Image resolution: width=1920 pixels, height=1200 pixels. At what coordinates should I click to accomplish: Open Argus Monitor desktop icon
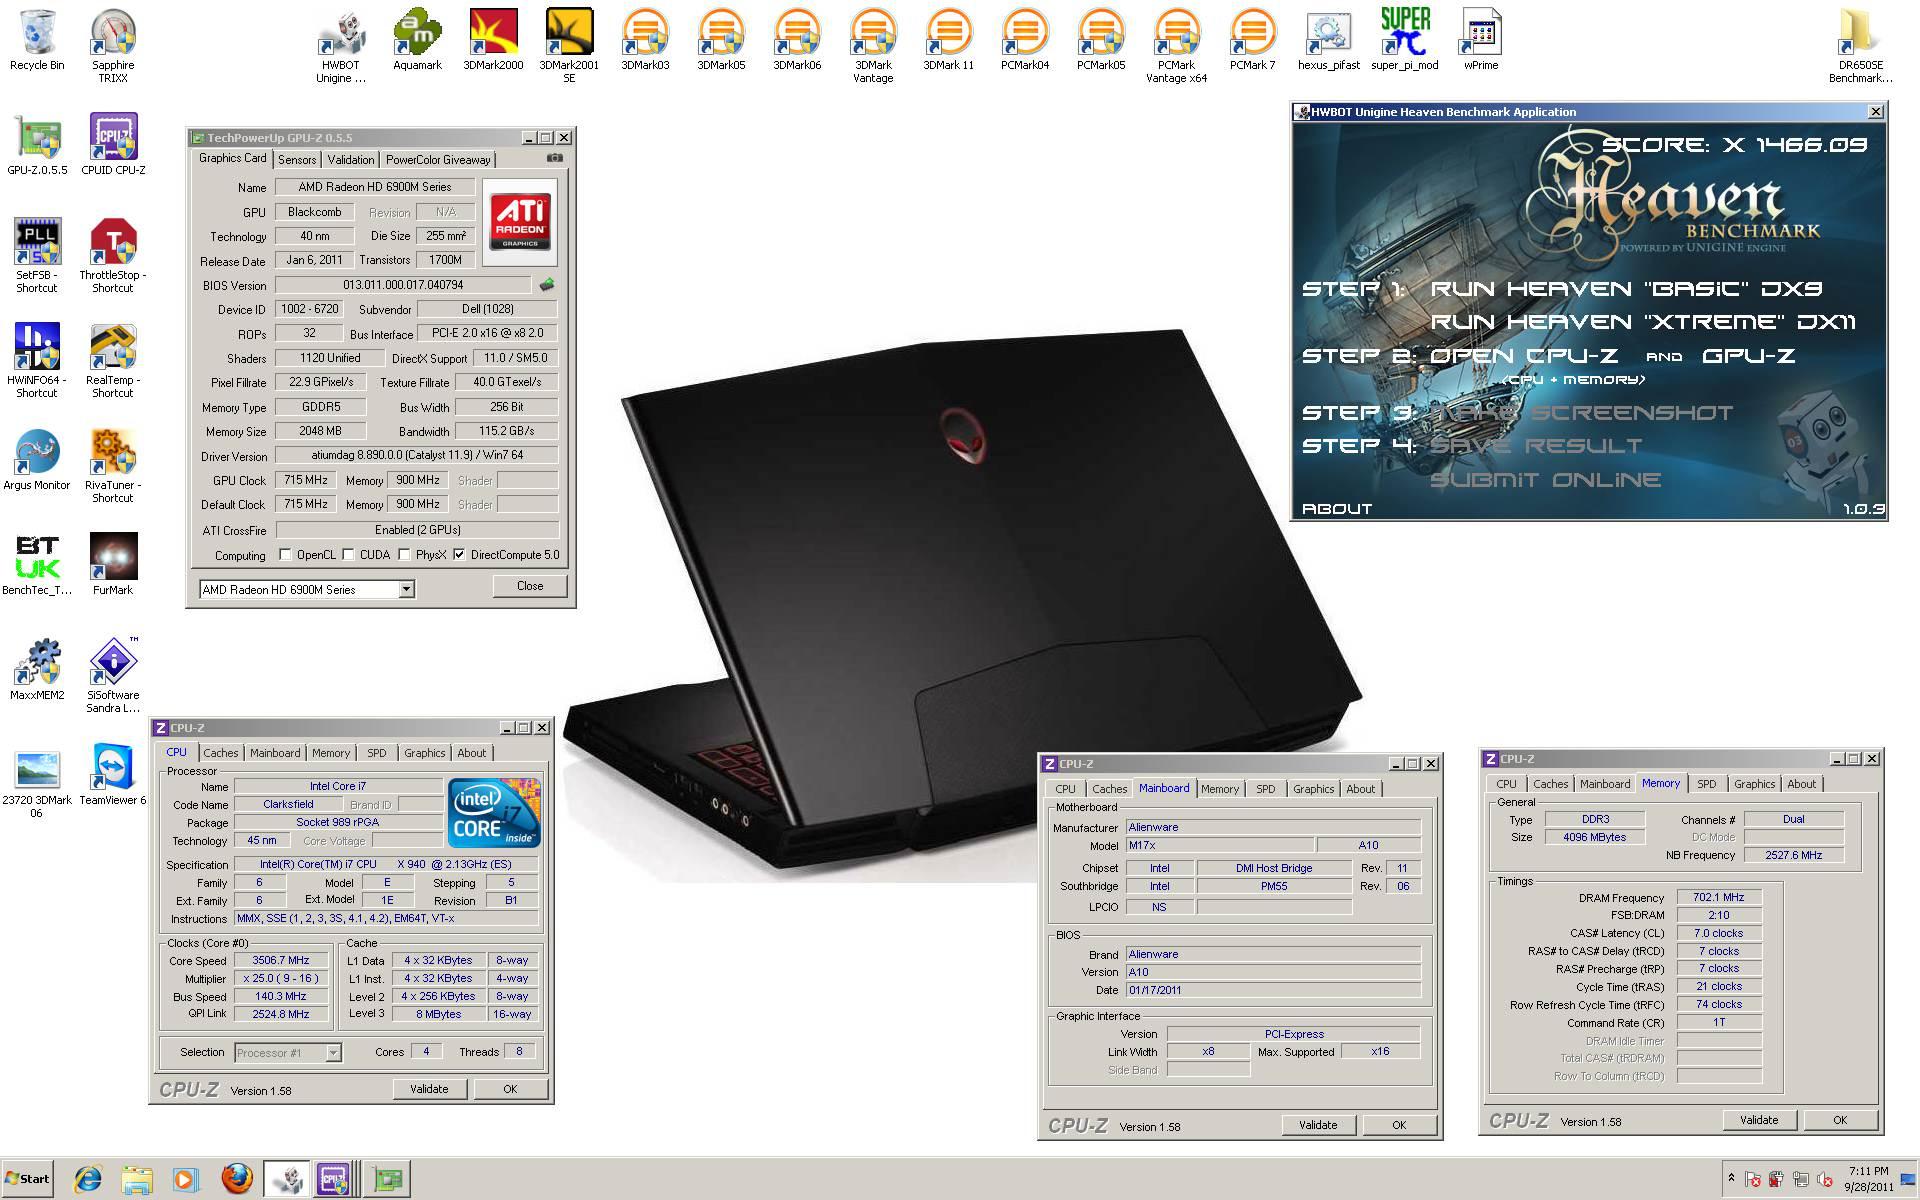pyautogui.click(x=37, y=460)
